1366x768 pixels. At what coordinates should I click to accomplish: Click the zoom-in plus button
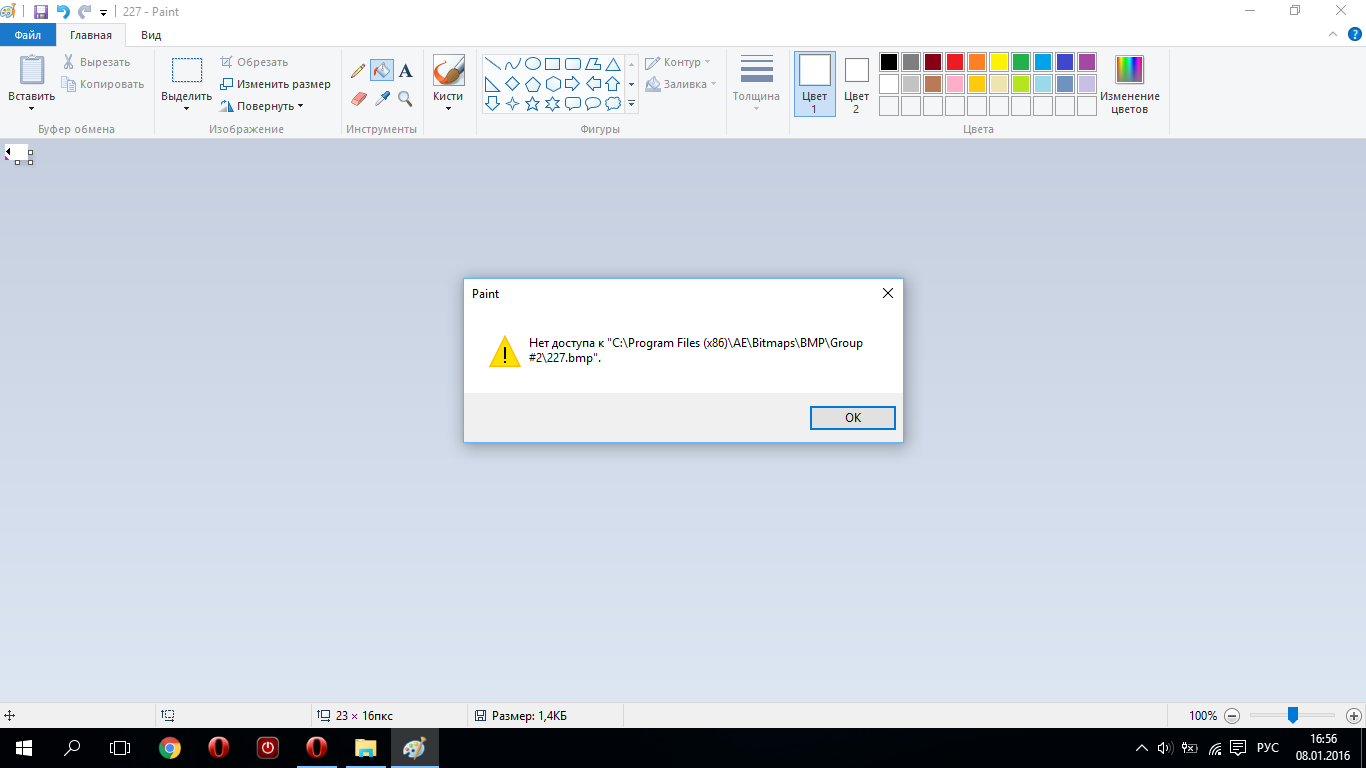pyautogui.click(x=1353, y=716)
